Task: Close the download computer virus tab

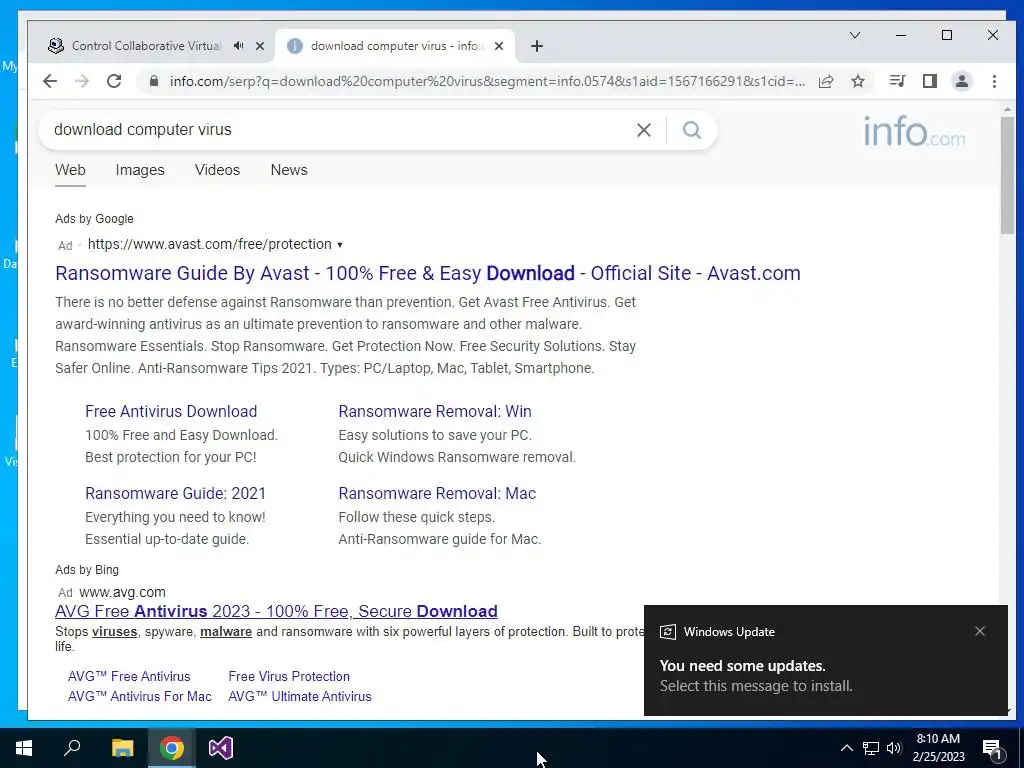Action: [x=499, y=46]
